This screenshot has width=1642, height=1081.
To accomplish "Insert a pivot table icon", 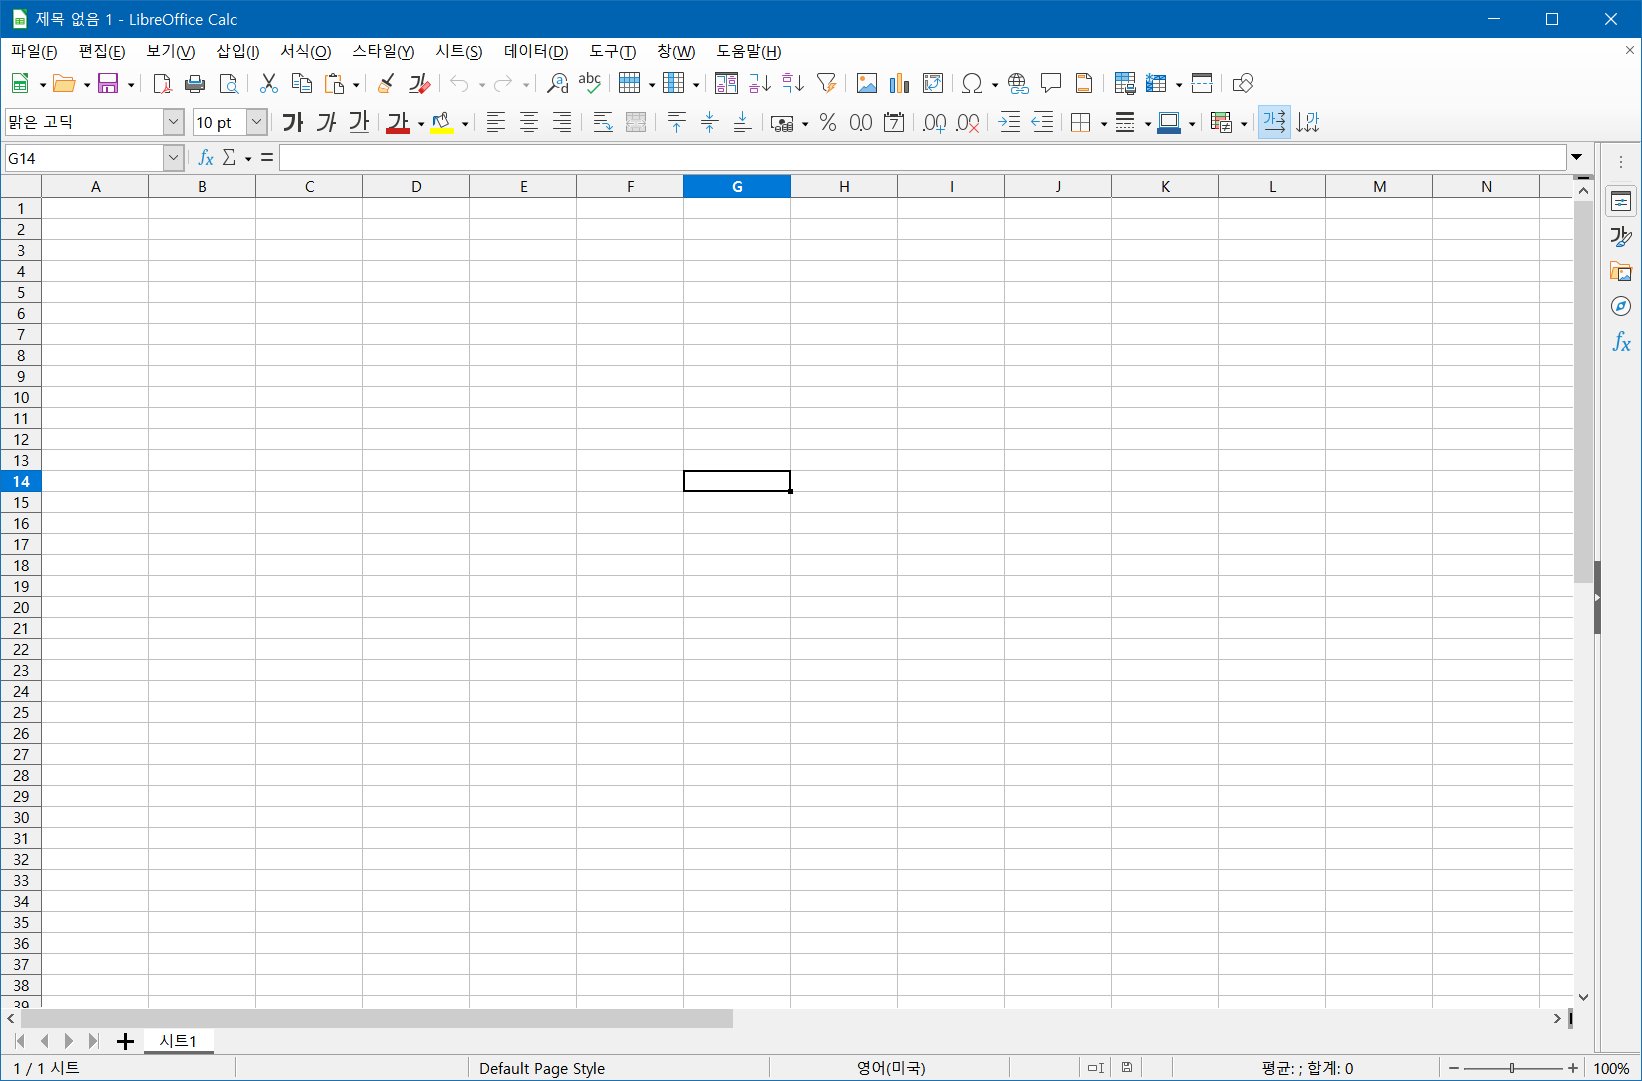I will coord(933,83).
